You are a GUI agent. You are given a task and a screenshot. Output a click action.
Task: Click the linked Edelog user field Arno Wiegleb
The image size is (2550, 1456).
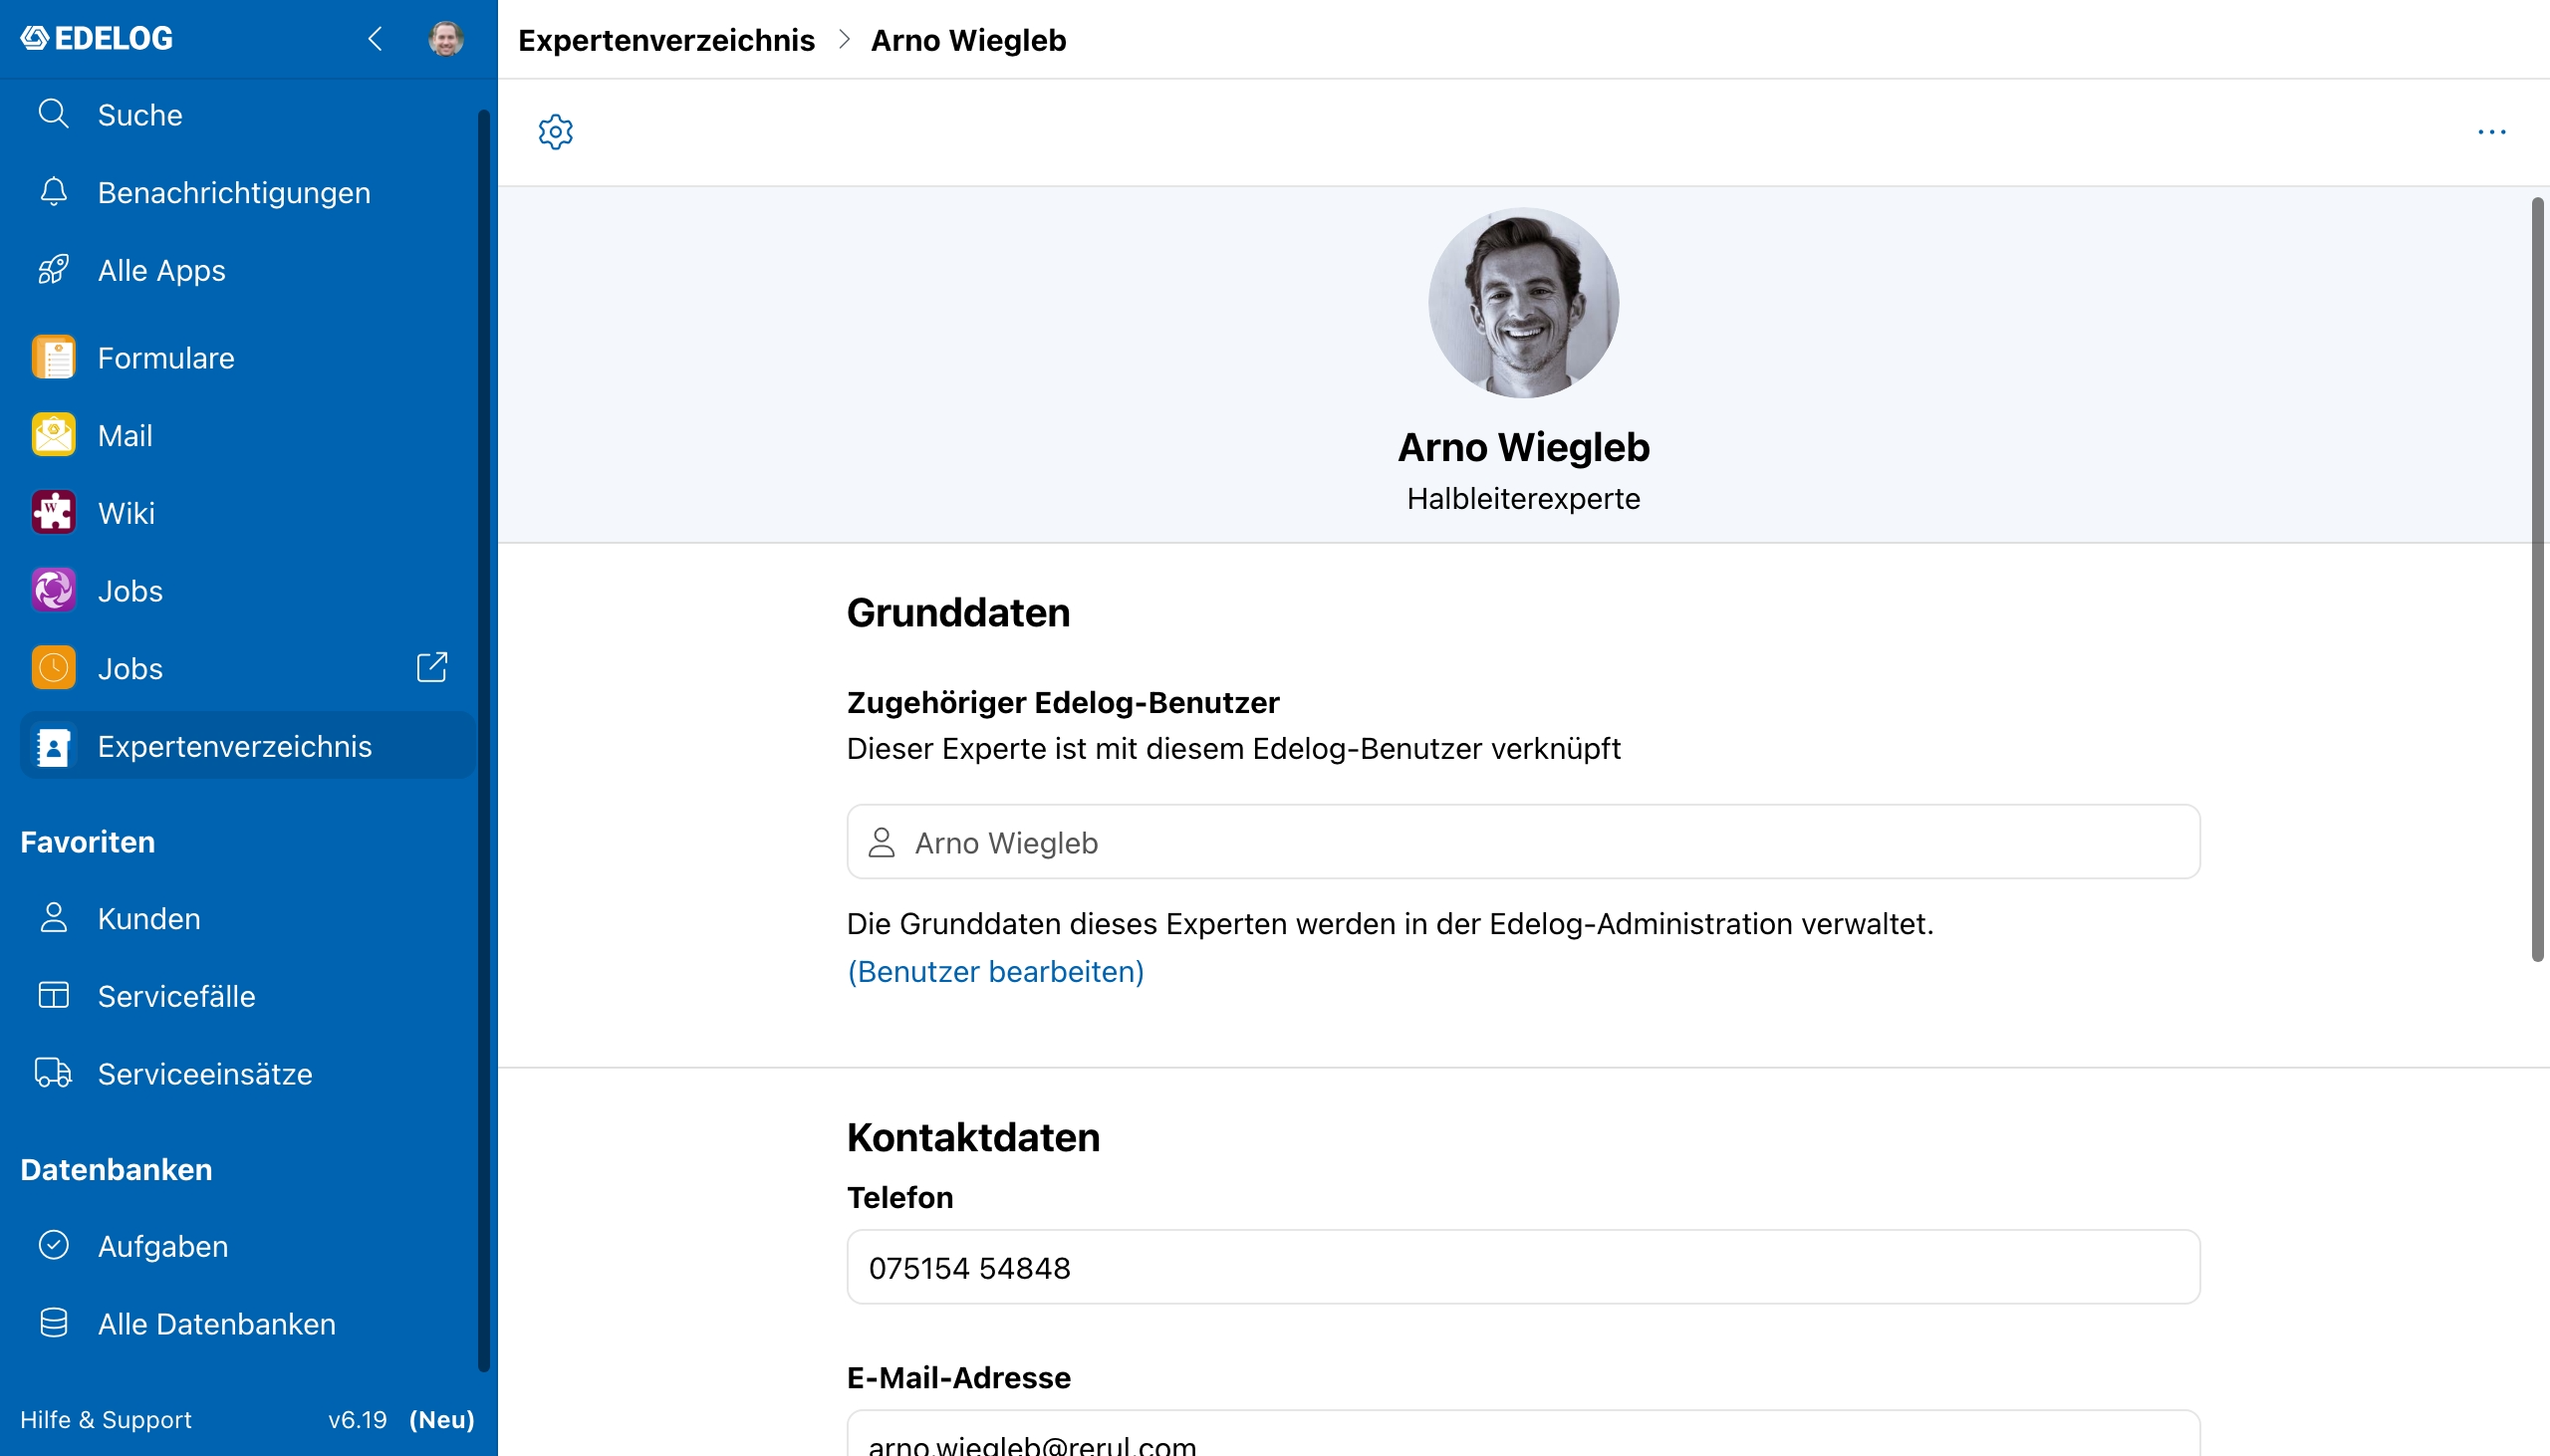[x=1523, y=842]
